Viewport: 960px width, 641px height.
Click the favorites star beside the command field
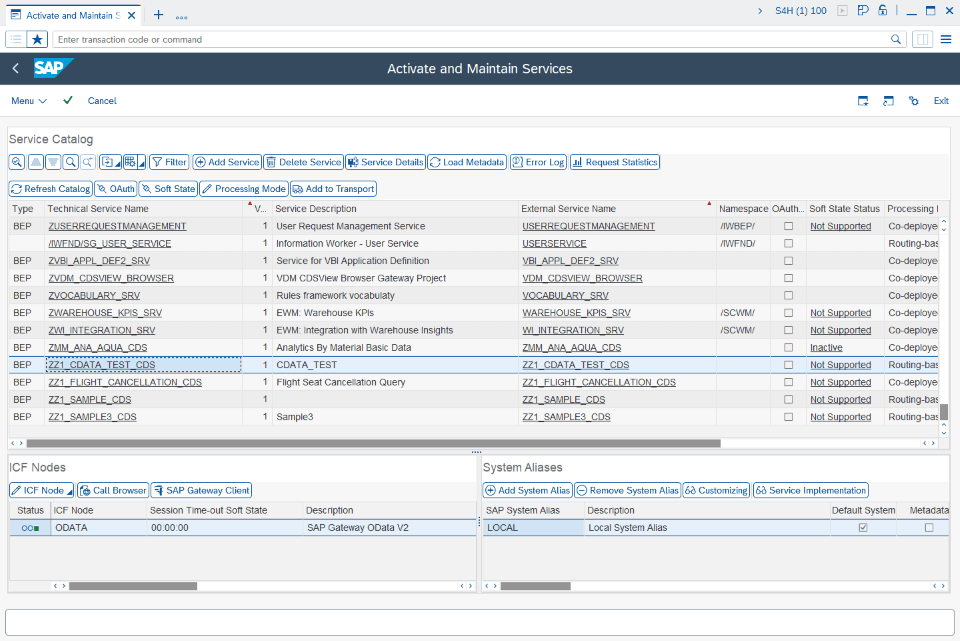click(37, 40)
